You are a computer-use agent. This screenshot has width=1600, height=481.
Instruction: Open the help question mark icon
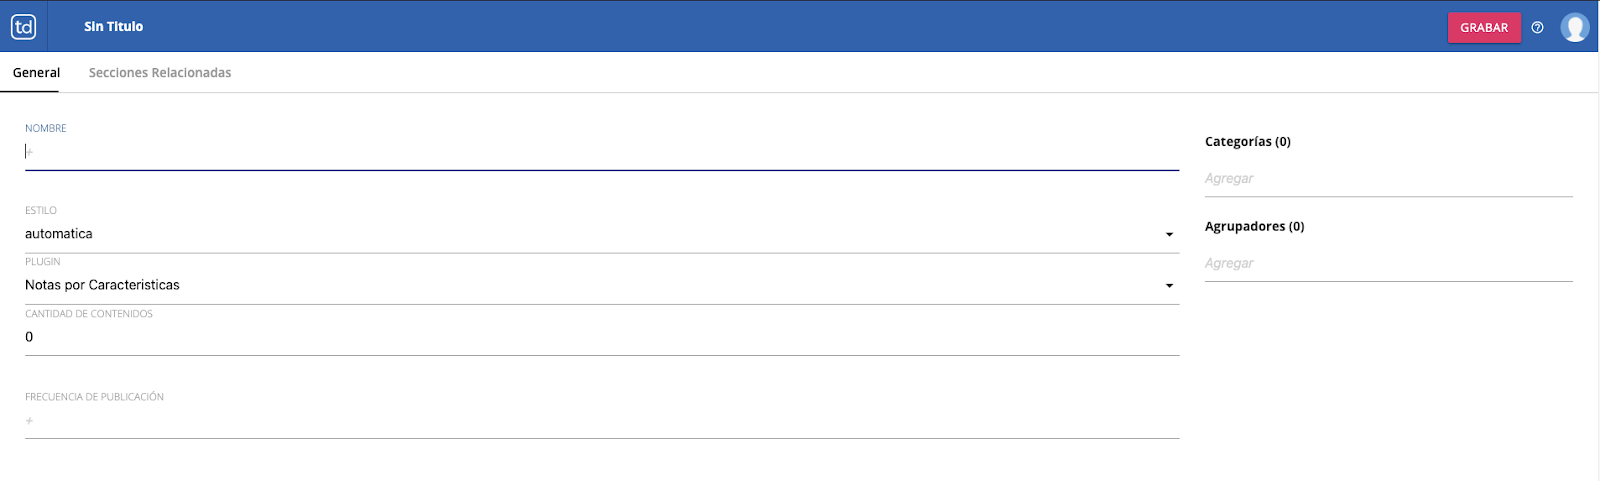pyautogui.click(x=1537, y=28)
